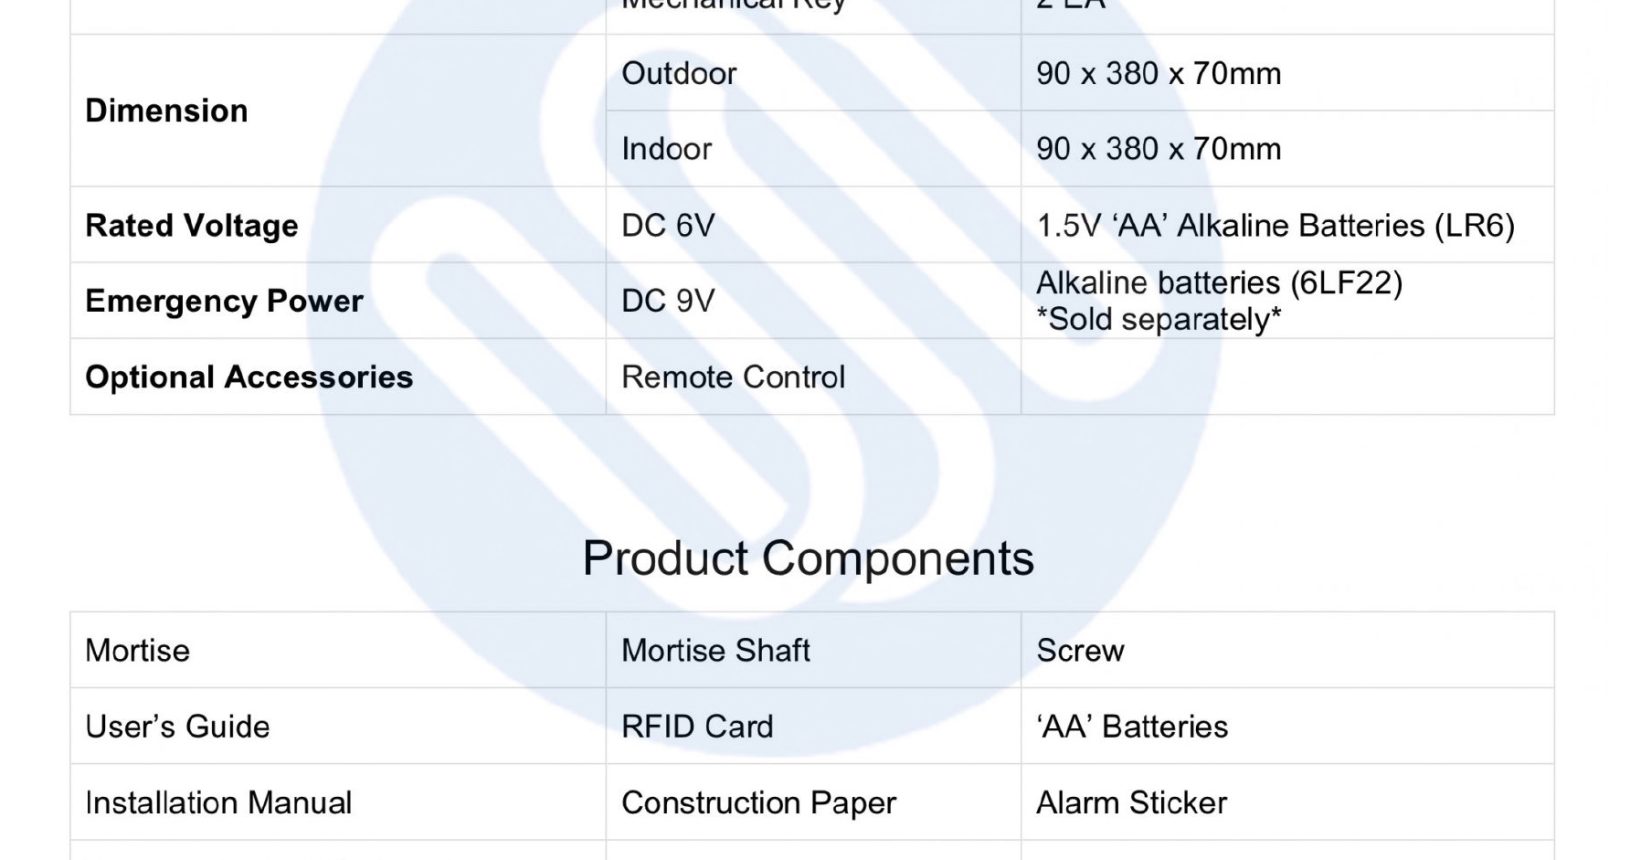Click the Dimension row label
The height and width of the screenshot is (860, 1630).
[166, 111]
